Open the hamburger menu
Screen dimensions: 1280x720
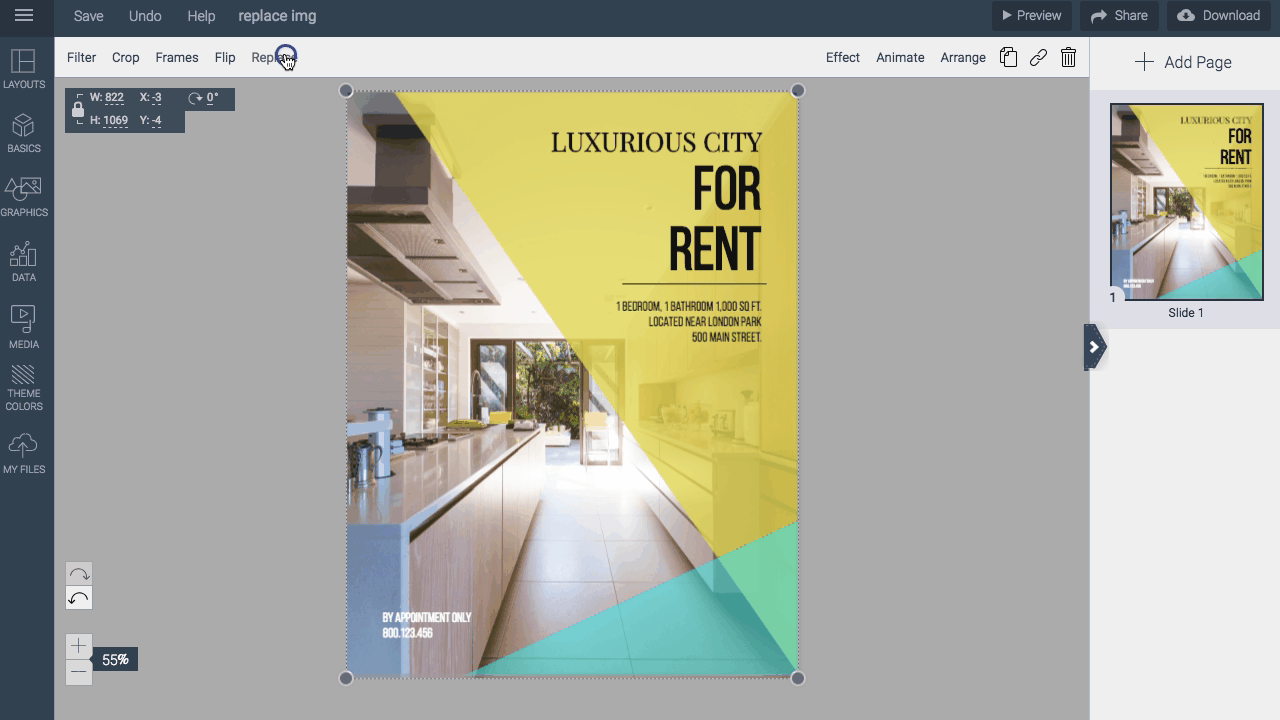24,16
